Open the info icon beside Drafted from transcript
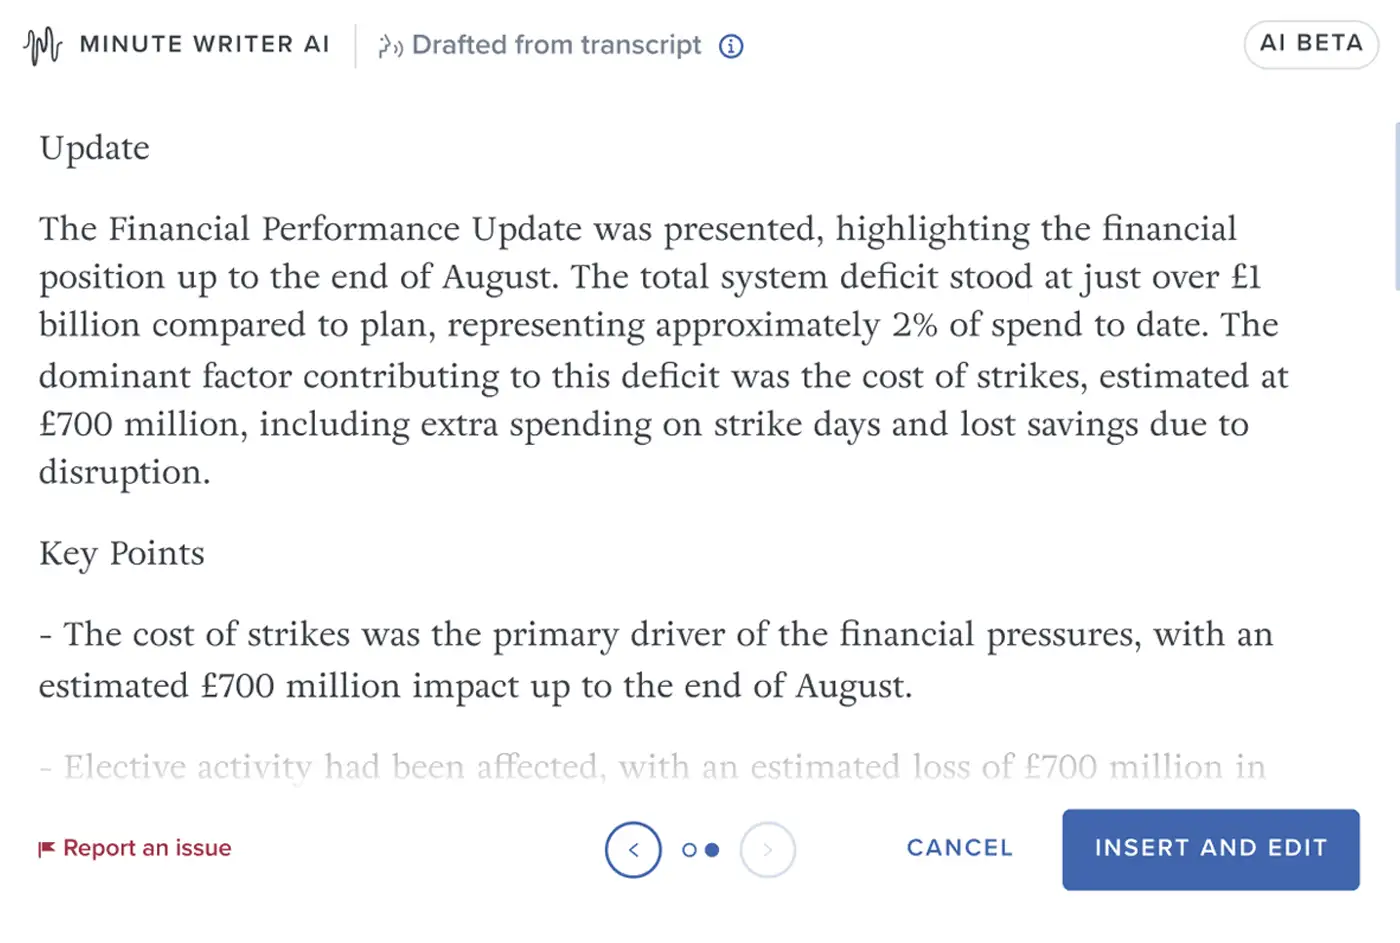 point(731,46)
